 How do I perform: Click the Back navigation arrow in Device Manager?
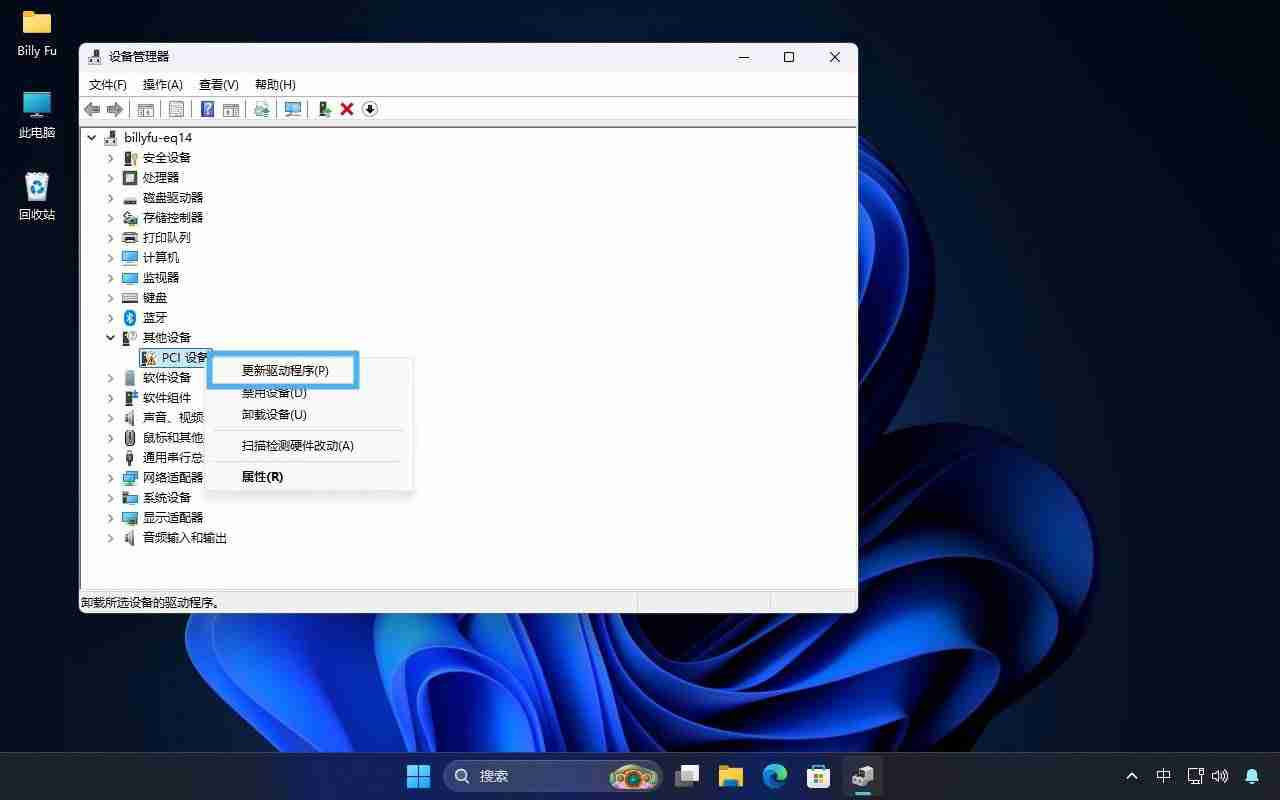[92, 109]
